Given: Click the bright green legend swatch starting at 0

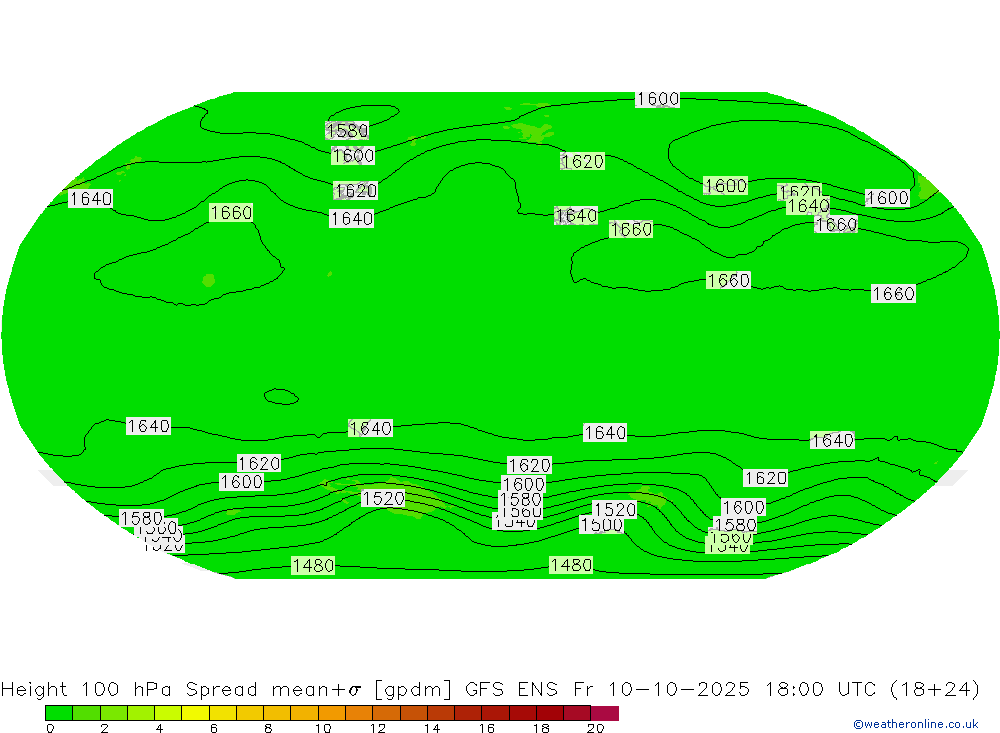Looking at the screenshot, I should (x=59, y=713).
